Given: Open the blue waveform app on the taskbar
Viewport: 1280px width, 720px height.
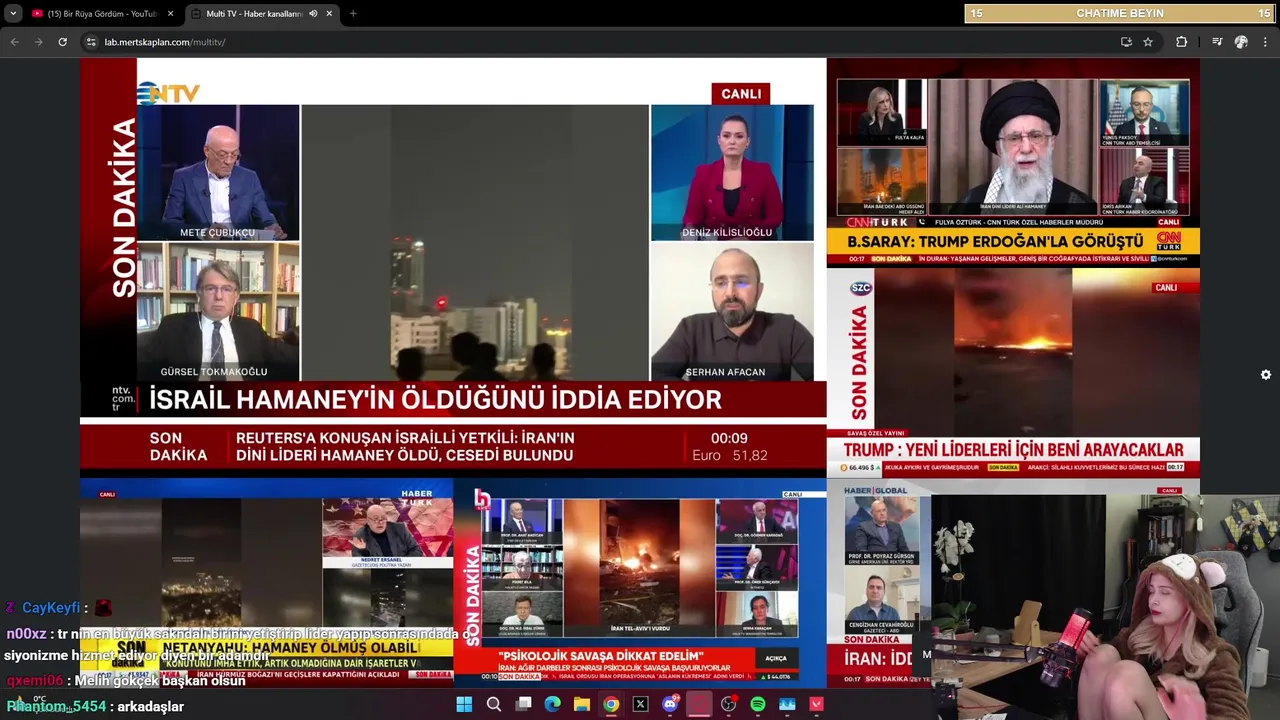Looking at the screenshot, I should 787,704.
